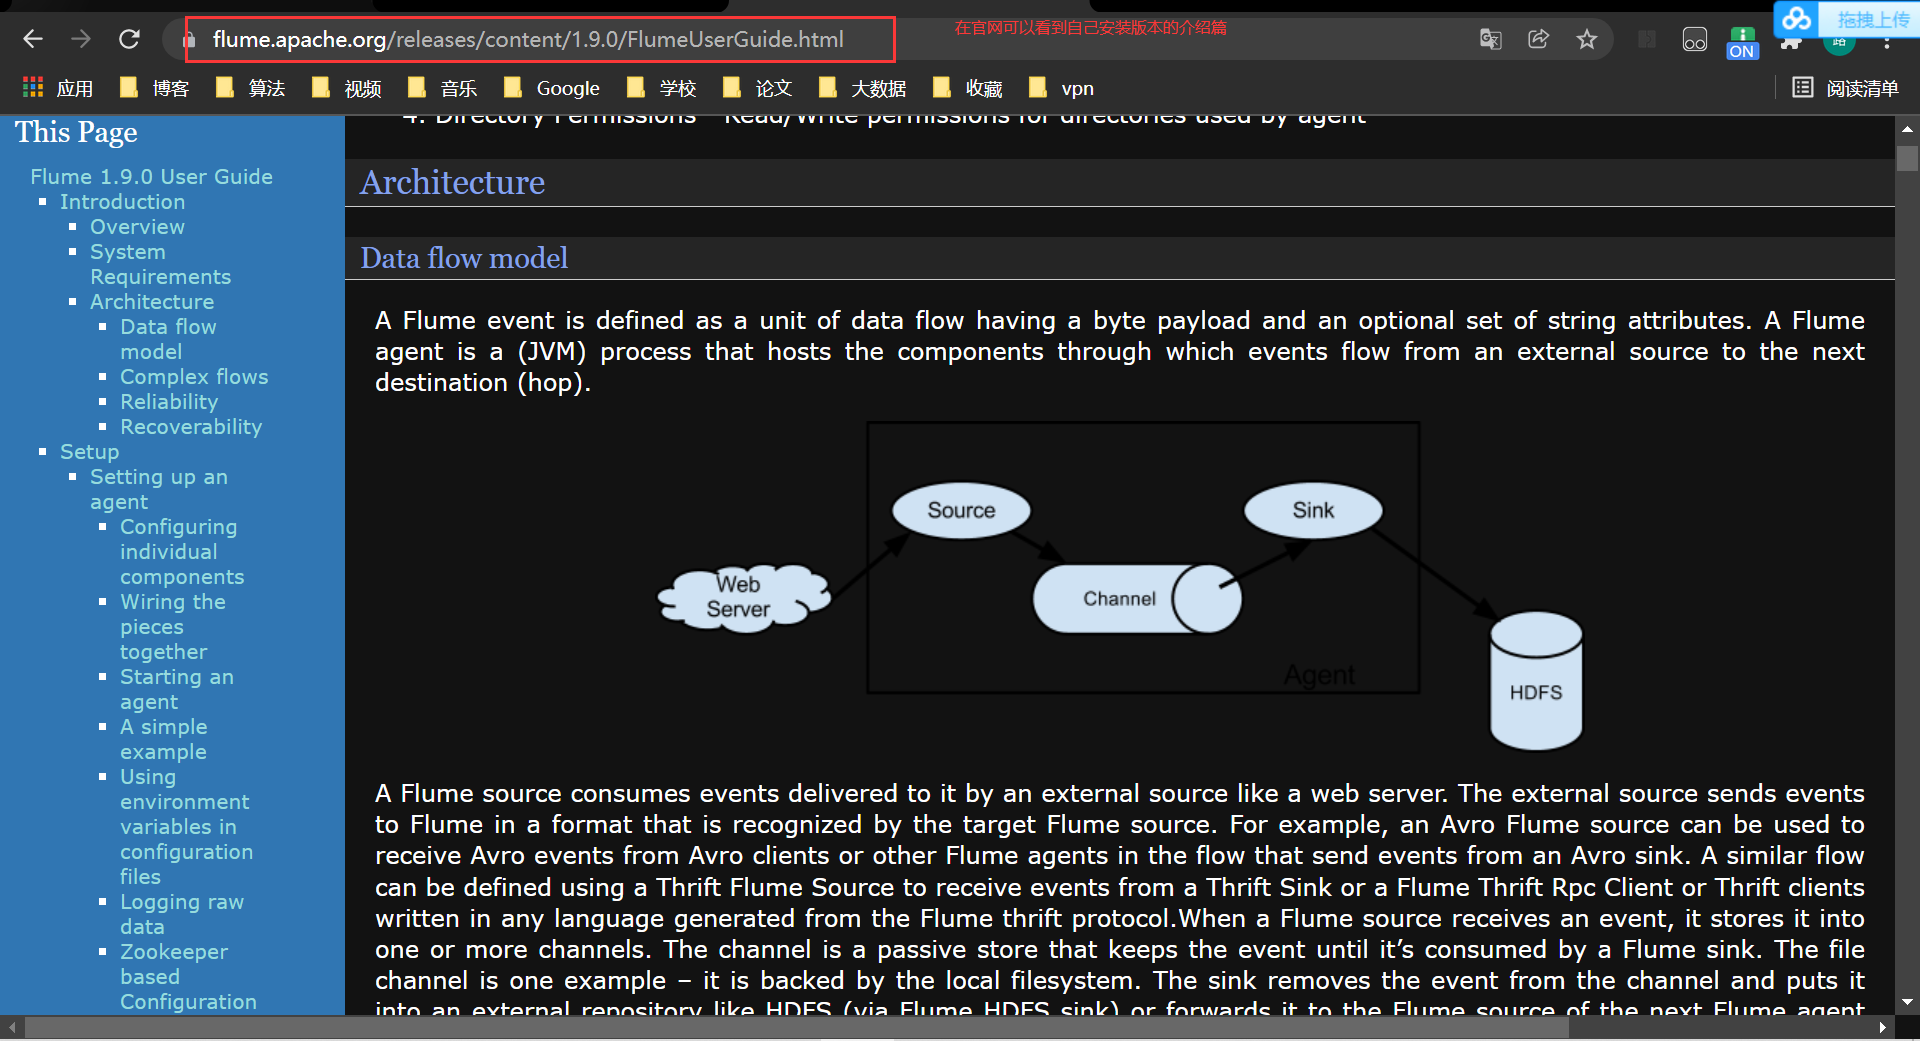Screen dimensions: 1920x1041
Task: Open Recoverability sidebar link
Action: [x=191, y=427]
